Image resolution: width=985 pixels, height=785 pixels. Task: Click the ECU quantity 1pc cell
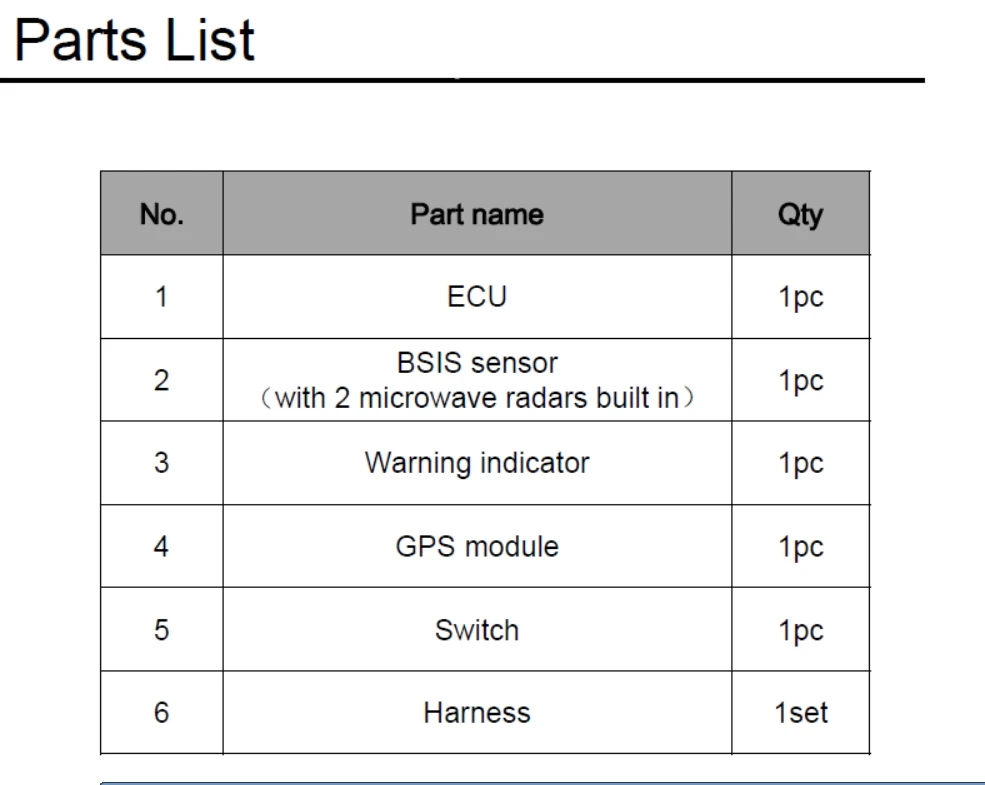[x=800, y=297]
